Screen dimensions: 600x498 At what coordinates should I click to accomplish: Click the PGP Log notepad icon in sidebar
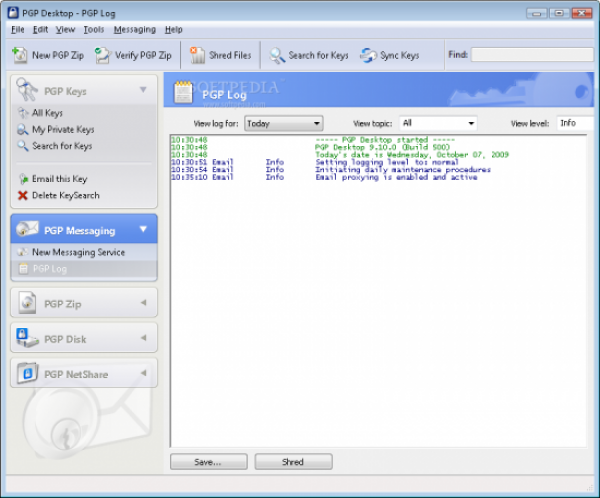(x=23, y=269)
